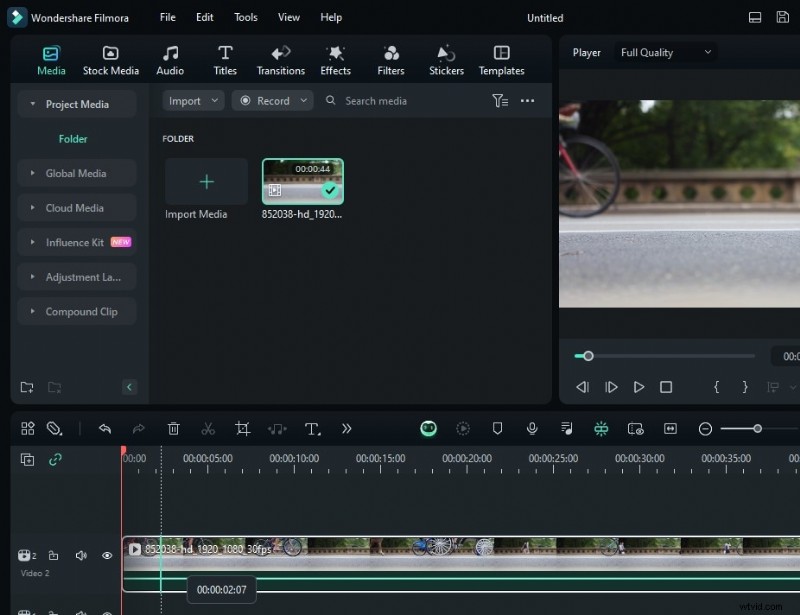Open the Full Quality playback dropdown
Viewport: 800px width, 615px height.
(663, 52)
